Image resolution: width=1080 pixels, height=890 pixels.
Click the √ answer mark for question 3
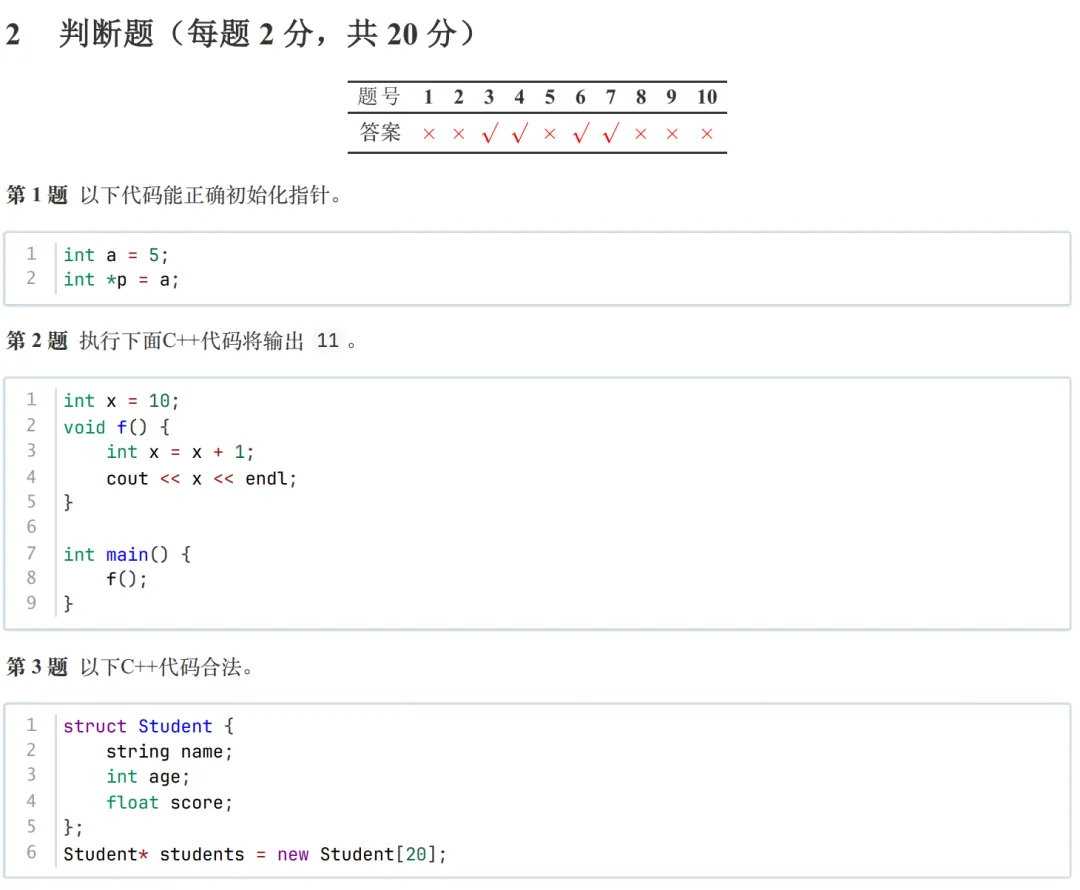[x=489, y=132]
